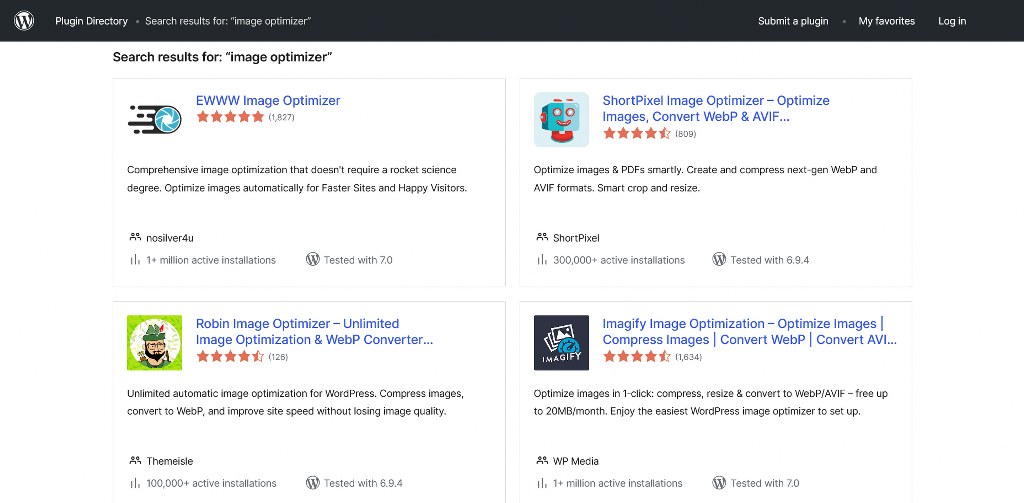This screenshot has width=1024, height=503.
Task: Click author icon beside WP Media
Action: pyautogui.click(x=542, y=461)
